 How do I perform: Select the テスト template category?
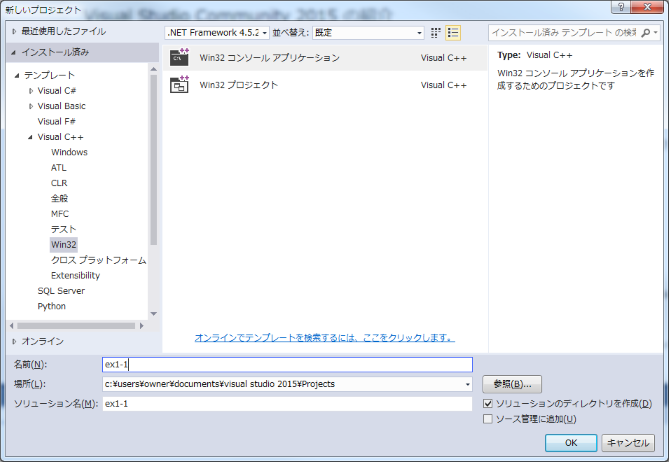[63, 229]
